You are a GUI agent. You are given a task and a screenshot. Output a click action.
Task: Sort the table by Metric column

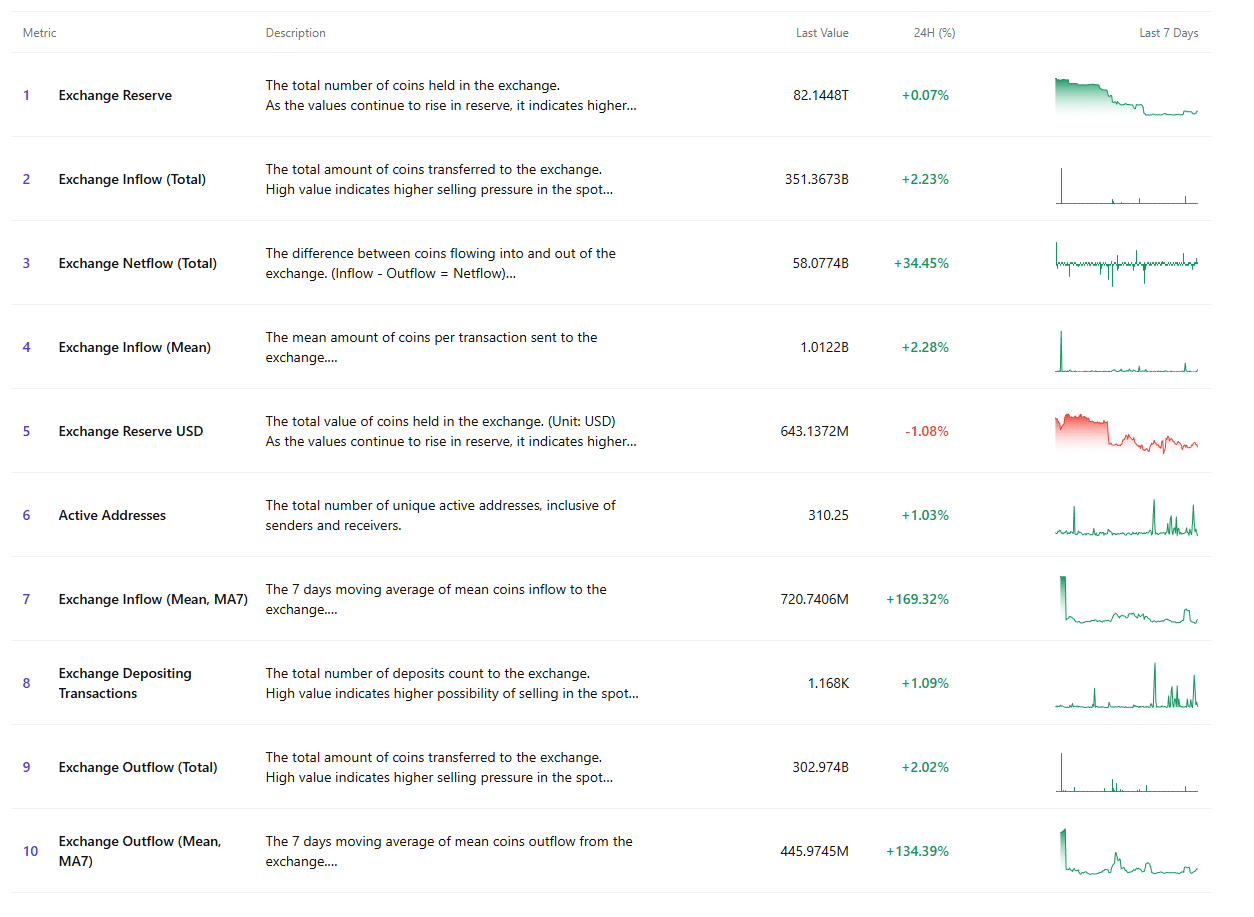[x=38, y=32]
